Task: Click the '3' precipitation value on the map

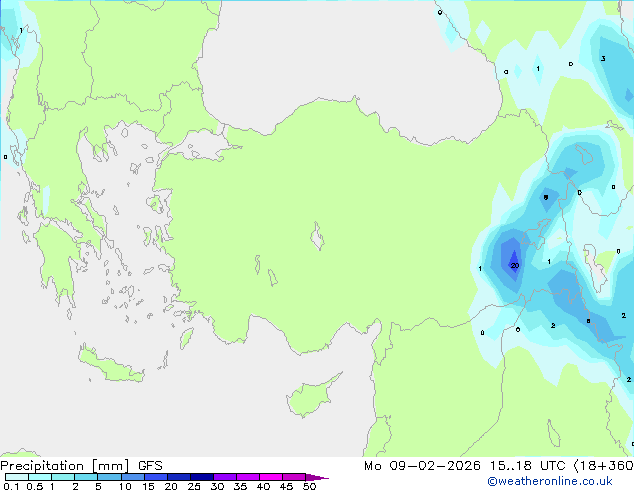Action: pyautogui.click(x=603, y=59)
